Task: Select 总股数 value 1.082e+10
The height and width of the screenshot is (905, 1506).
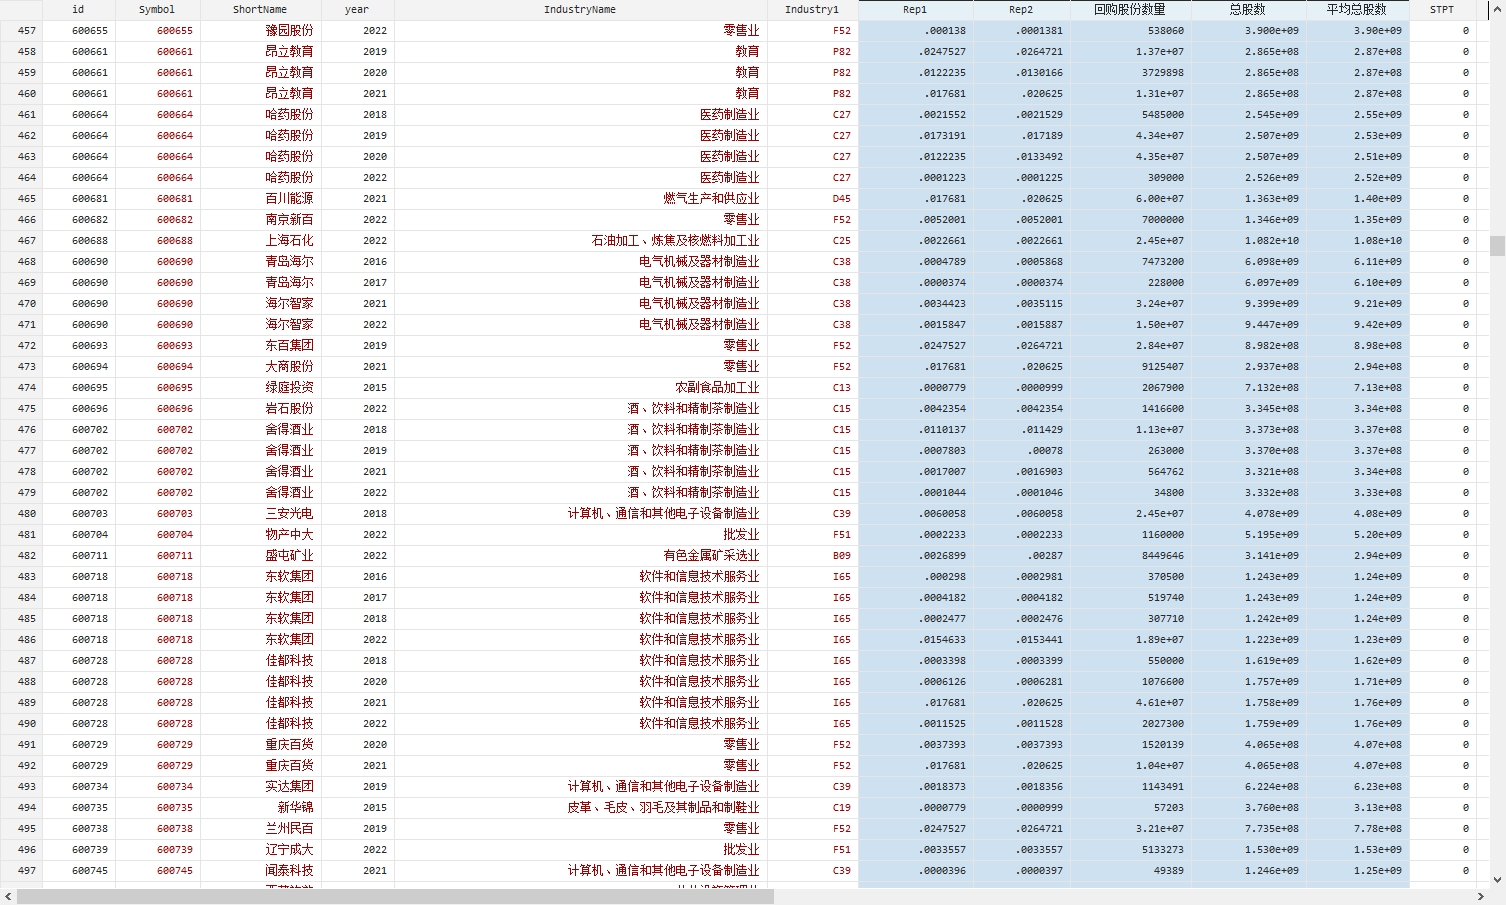Action: [1271, 241]
